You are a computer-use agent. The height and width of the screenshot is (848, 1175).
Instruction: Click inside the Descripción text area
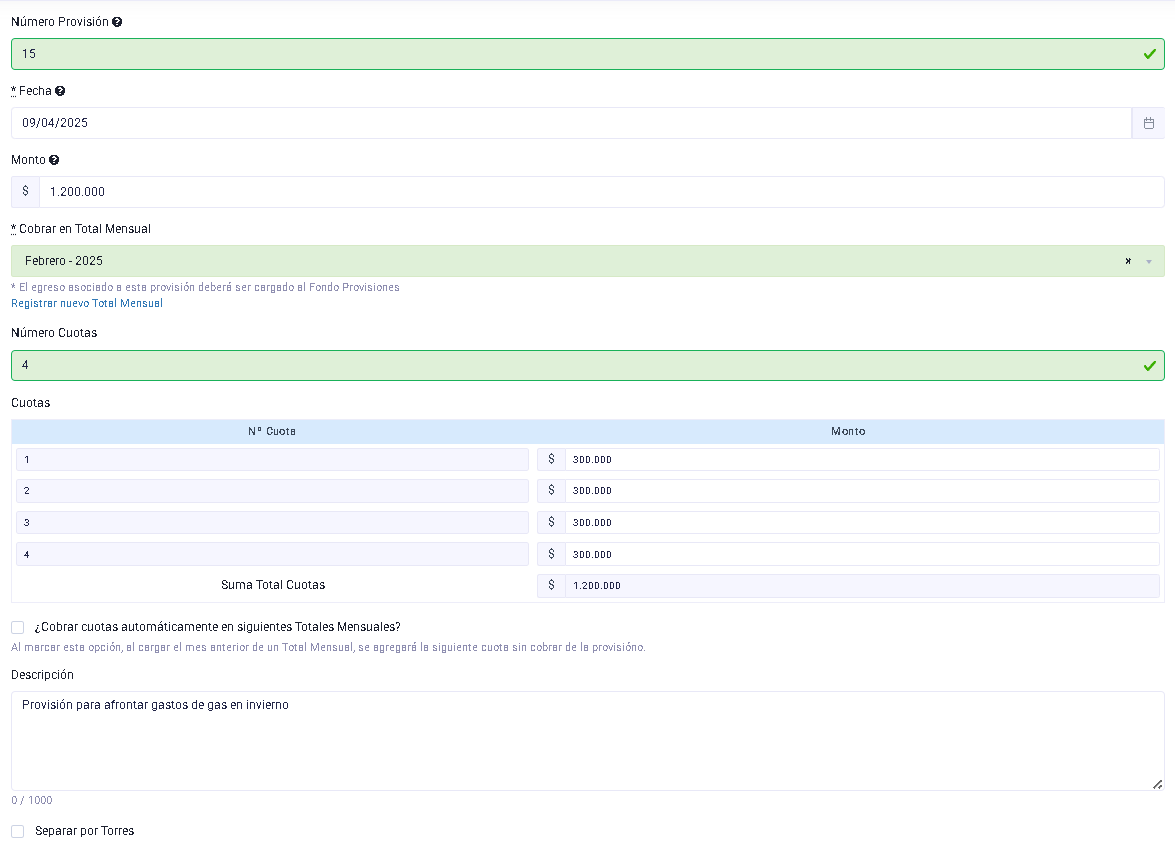pos(587,740)
